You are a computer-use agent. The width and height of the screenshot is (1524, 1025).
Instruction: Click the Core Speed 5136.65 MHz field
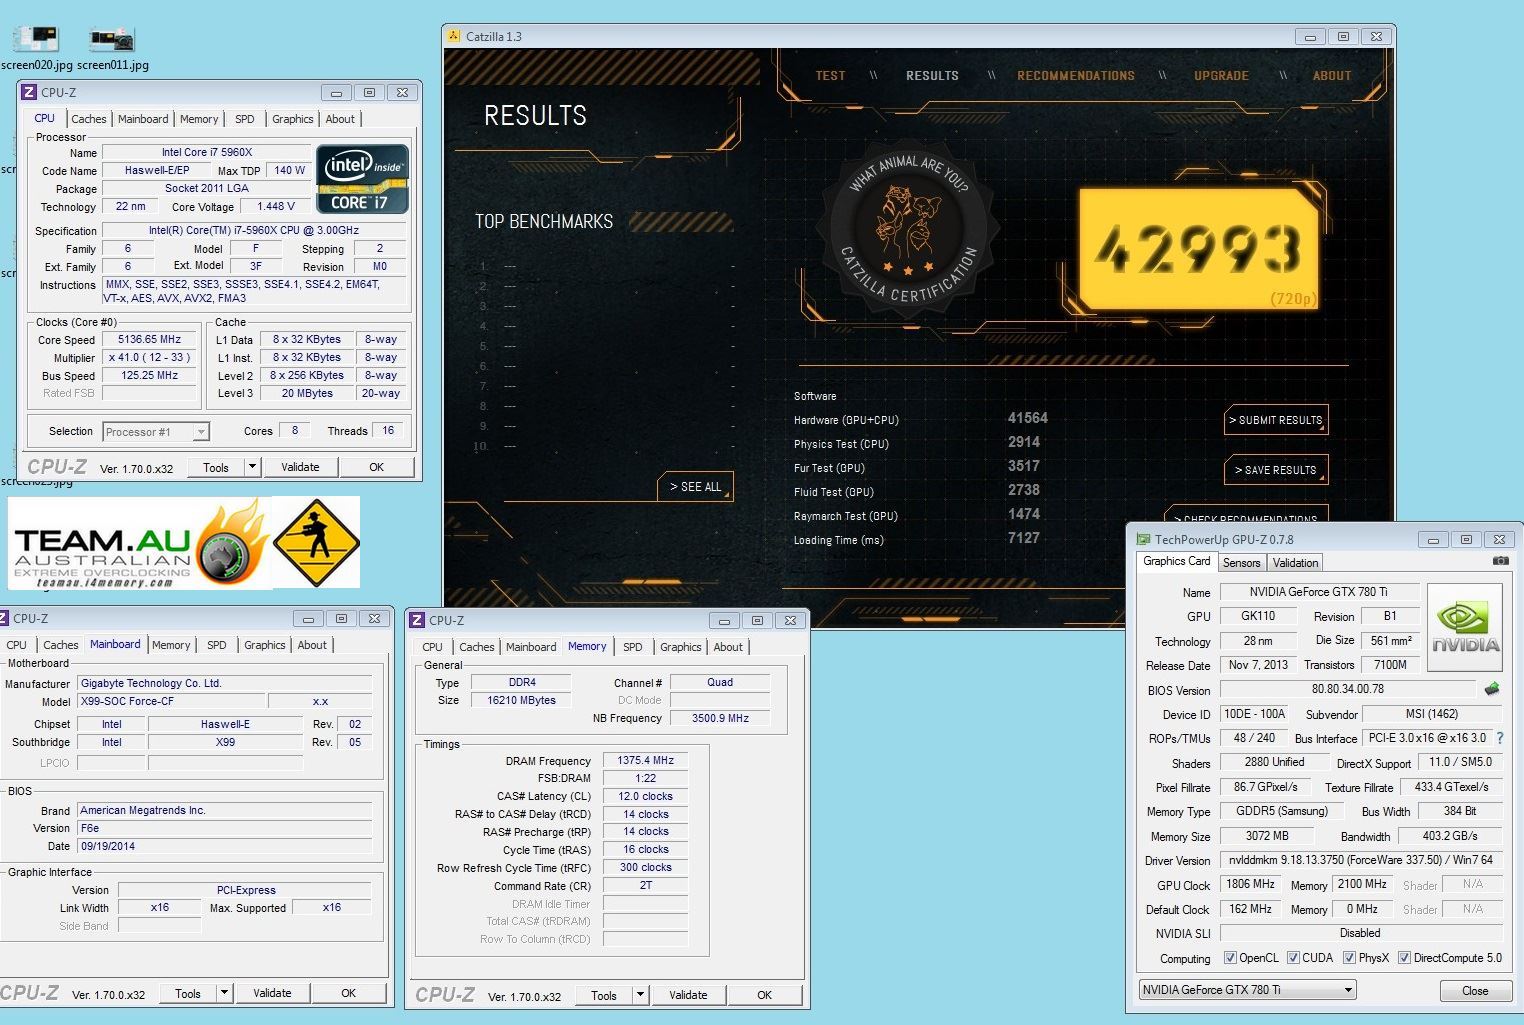coord(150,339)
